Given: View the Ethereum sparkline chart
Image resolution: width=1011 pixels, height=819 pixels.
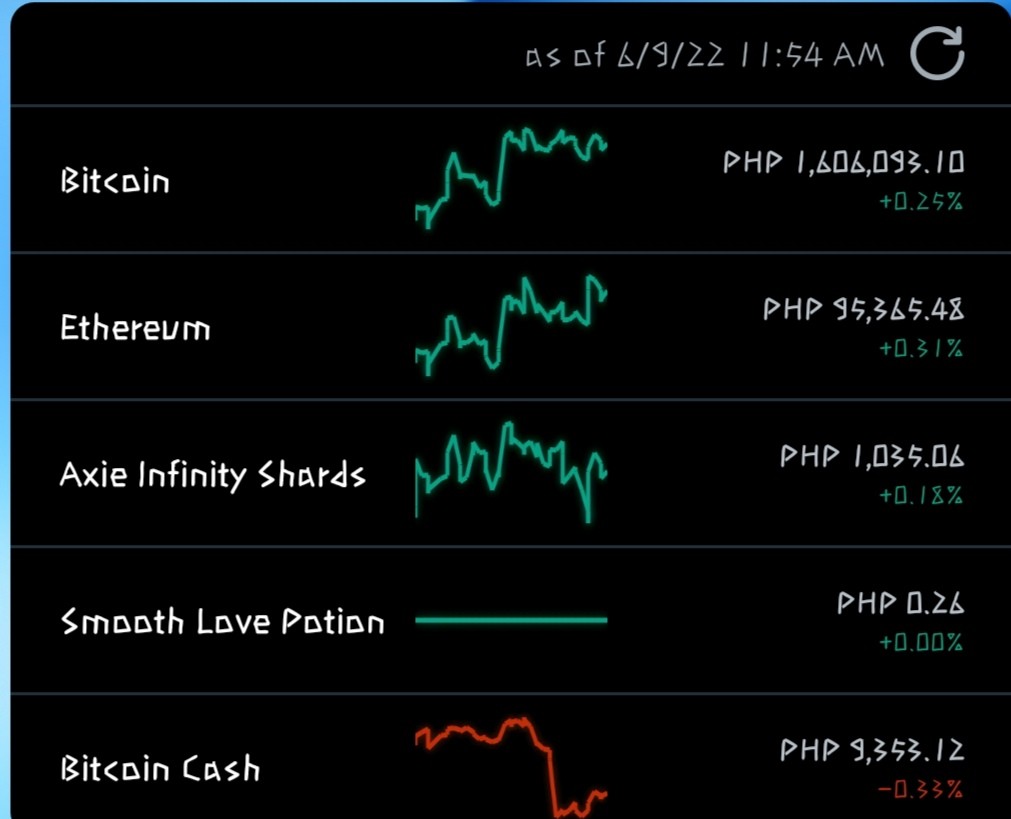Looking at the screenshot, I should [511, 326].
